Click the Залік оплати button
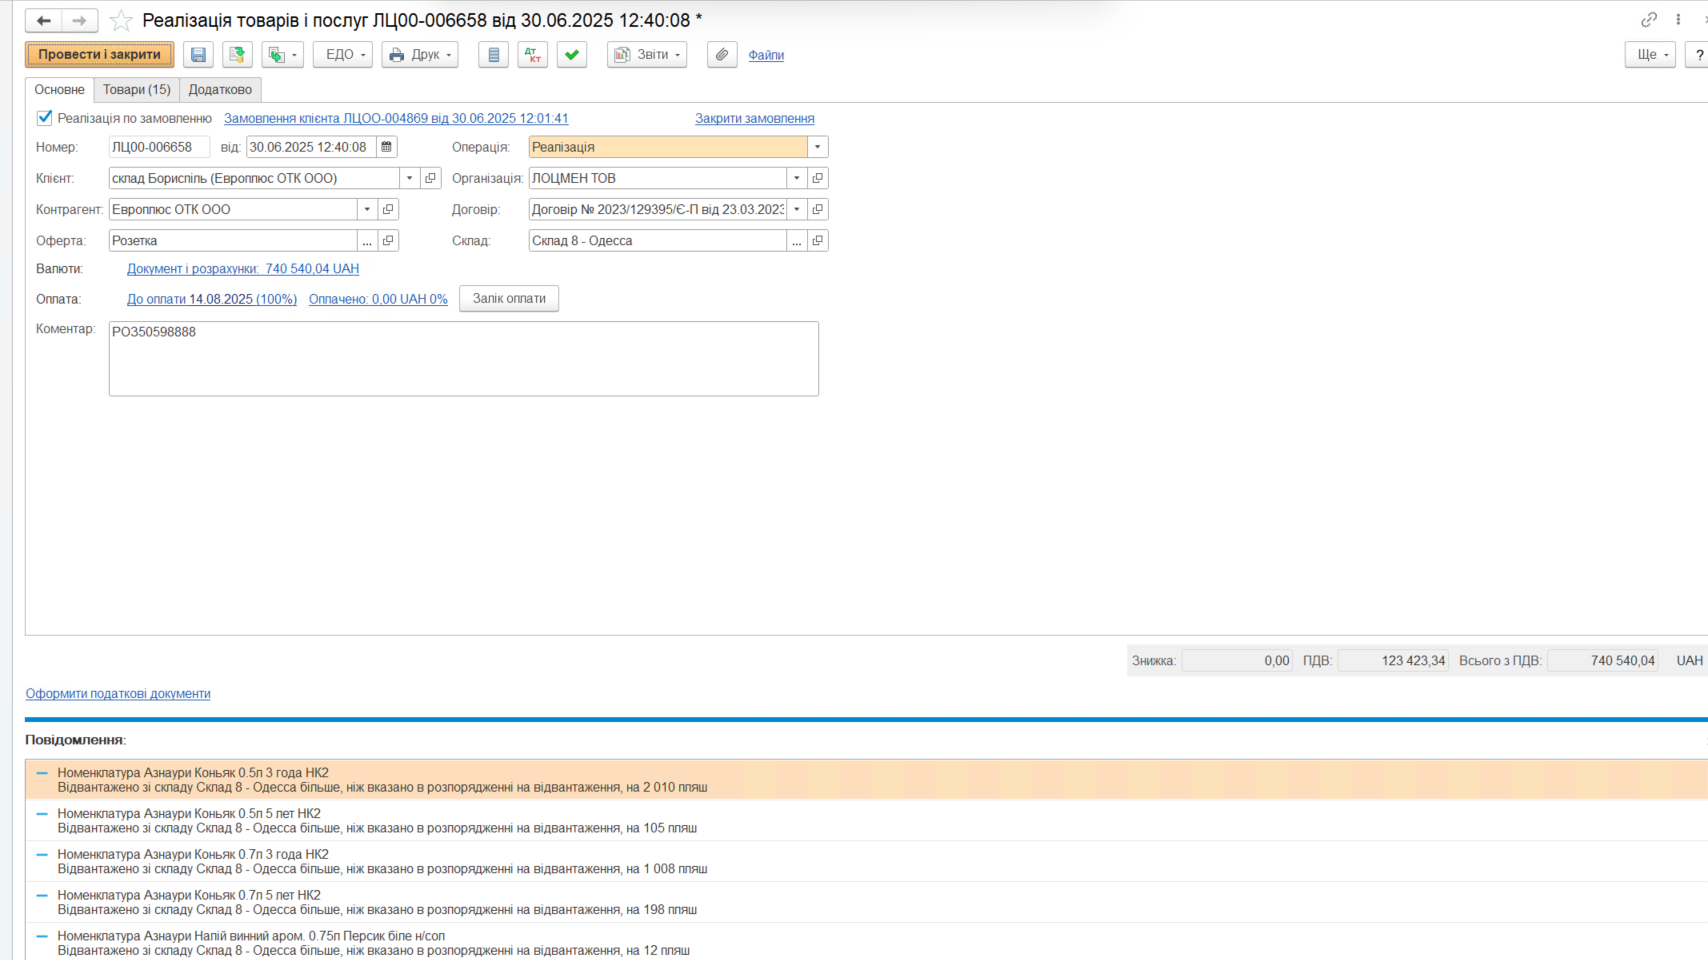Image resolution: width=1708 pixels, height=960 pixels. point(509,299)
